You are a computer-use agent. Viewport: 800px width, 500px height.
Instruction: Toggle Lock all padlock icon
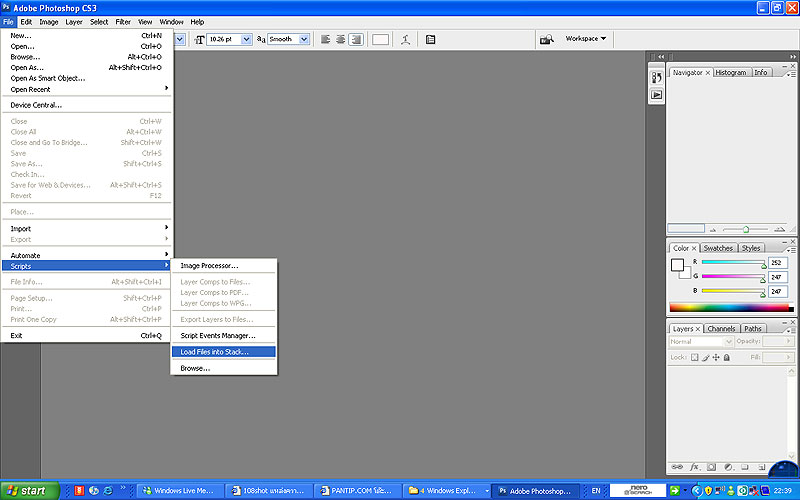coord(727,358)
